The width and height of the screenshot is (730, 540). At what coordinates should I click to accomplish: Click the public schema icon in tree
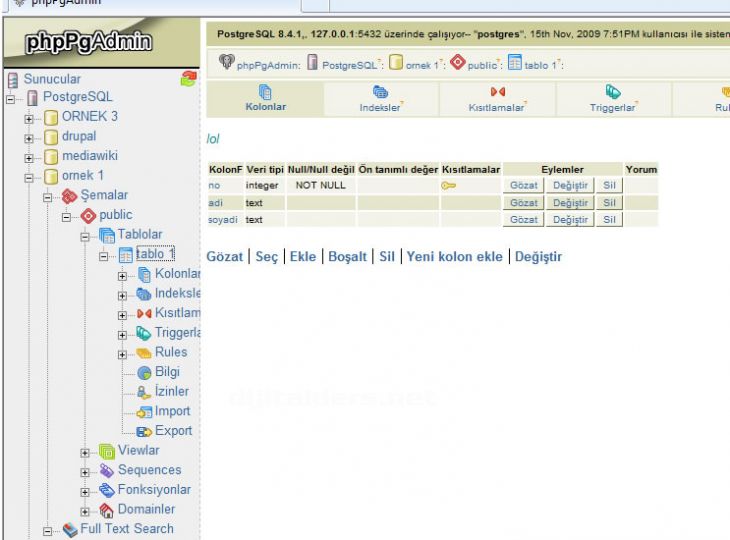point(88,216)
